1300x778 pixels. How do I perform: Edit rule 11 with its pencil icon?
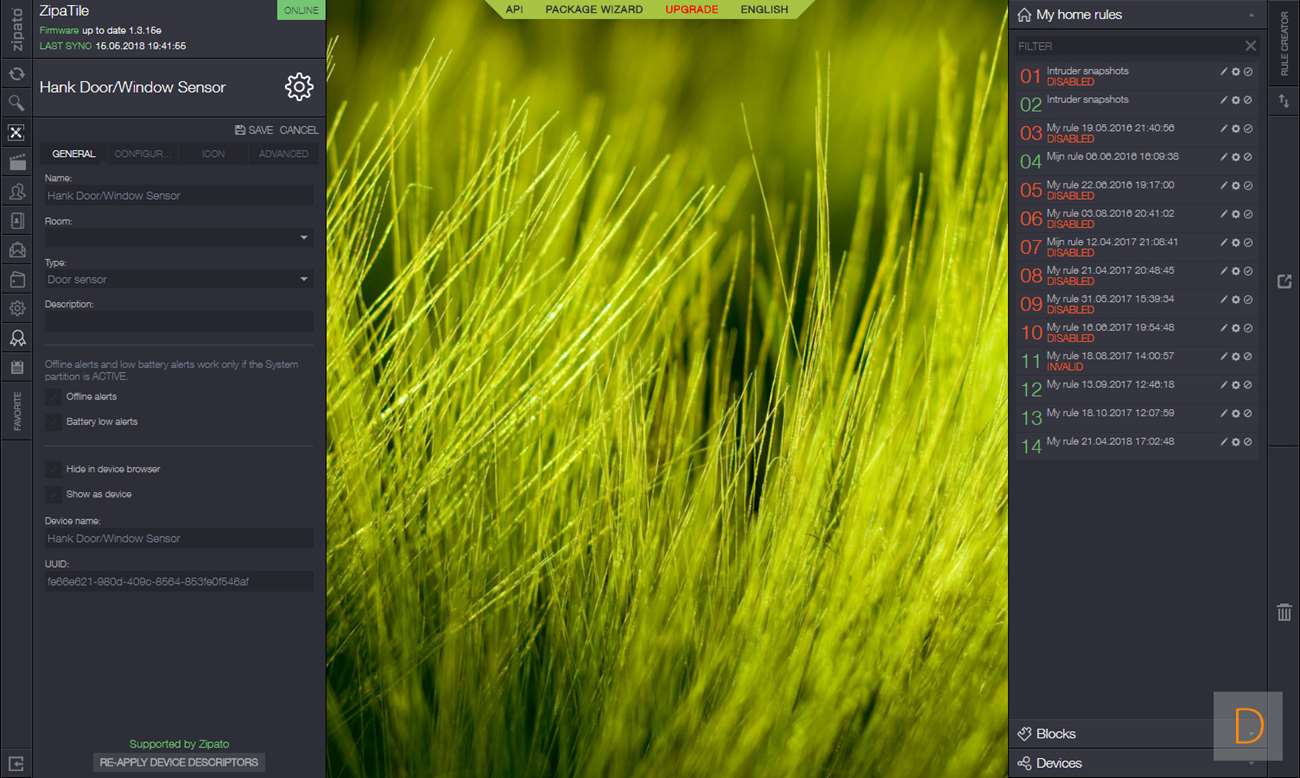[x=1224, y=357]
